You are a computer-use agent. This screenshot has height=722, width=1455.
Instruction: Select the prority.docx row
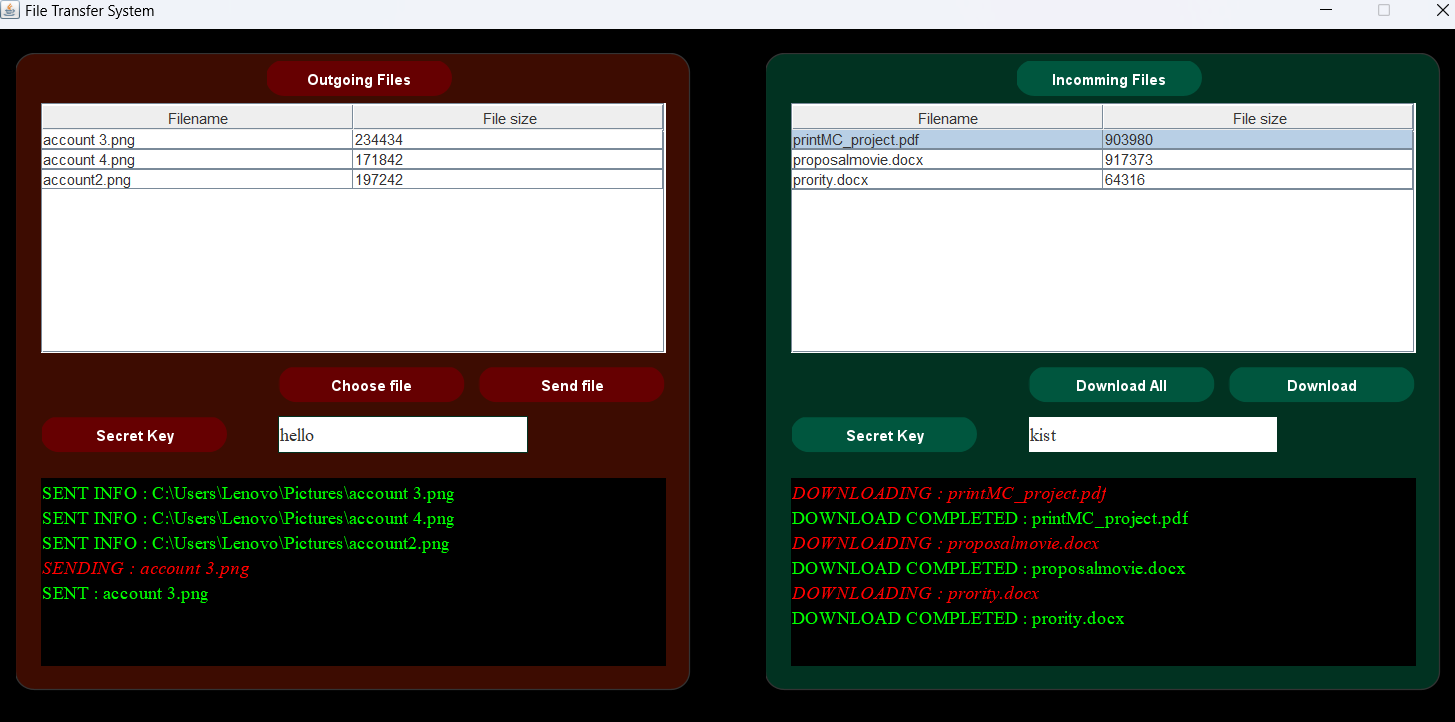[1103, 180]
